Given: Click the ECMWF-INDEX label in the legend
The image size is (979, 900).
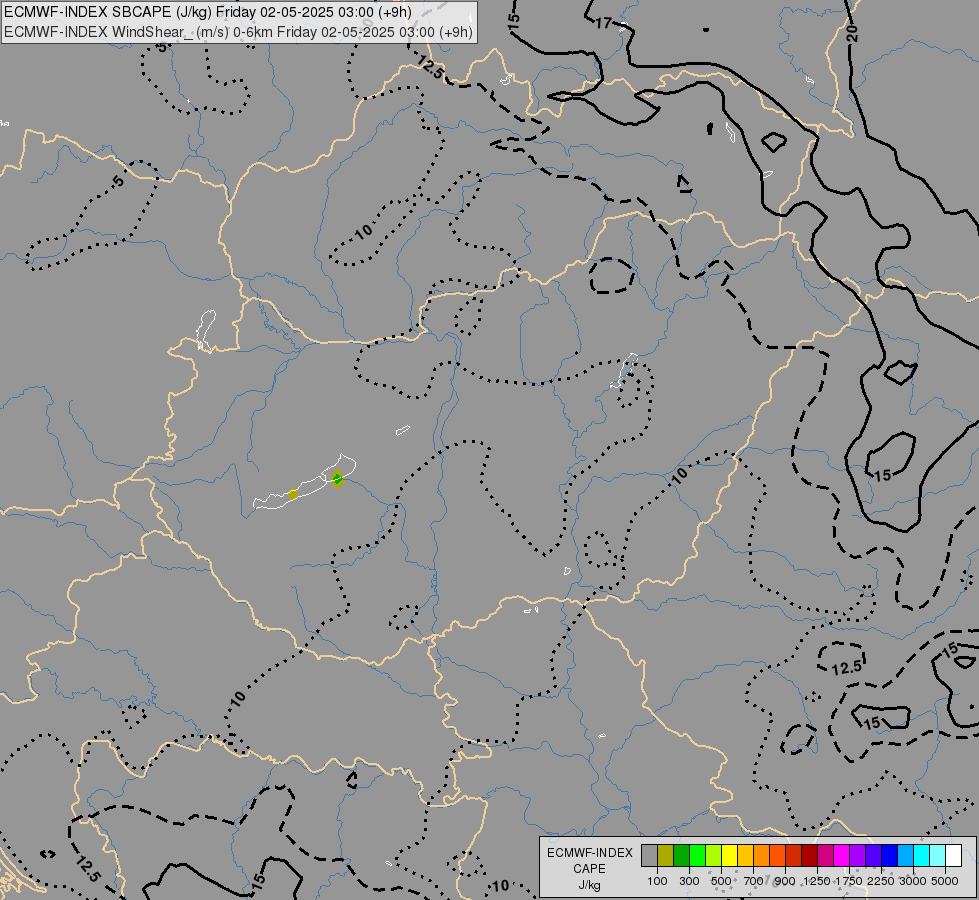Looking at the screenshot, I should [x=589, y=853].
